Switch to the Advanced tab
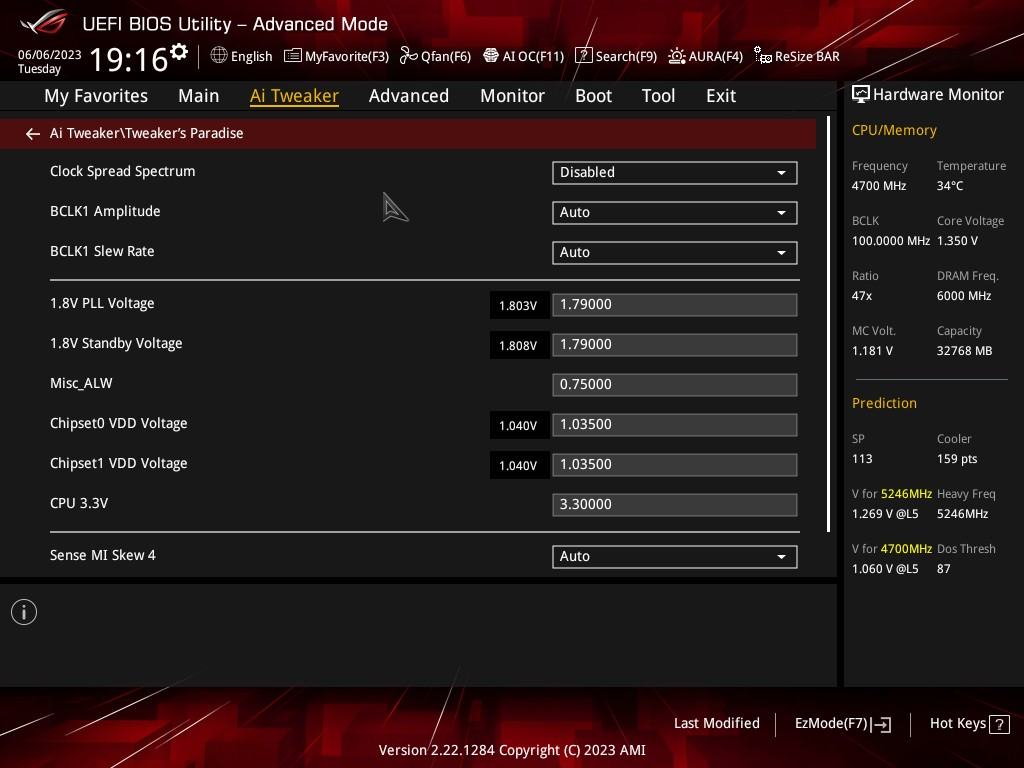 click(x=409, y=96)
